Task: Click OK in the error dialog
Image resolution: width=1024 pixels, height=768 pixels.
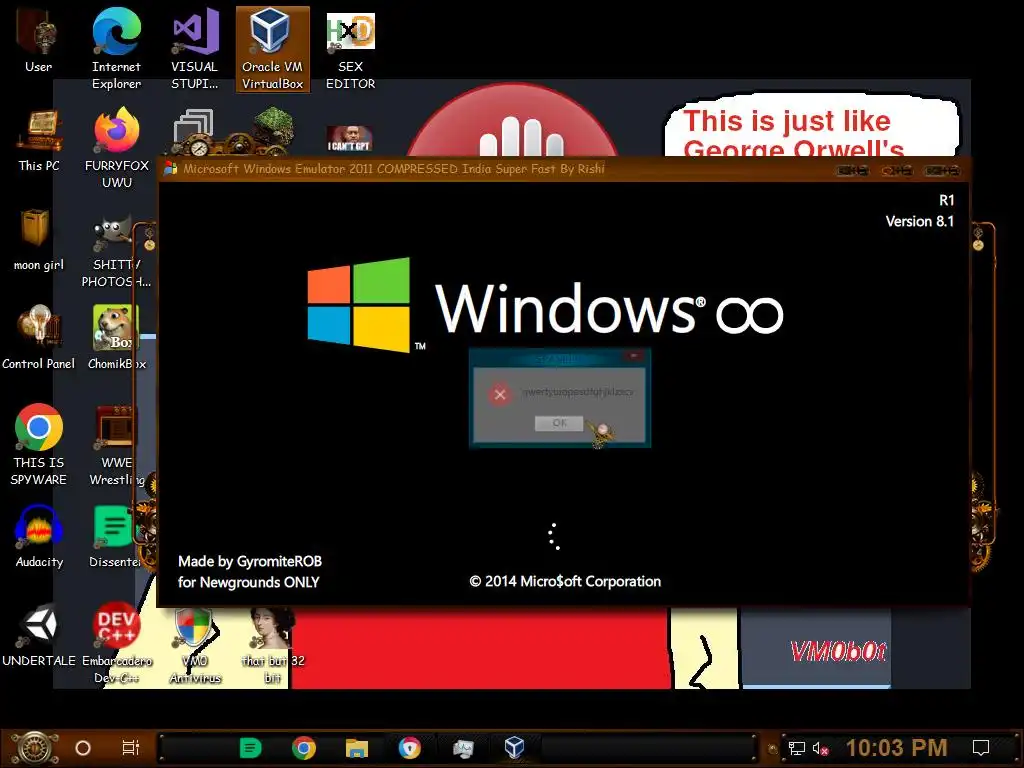Action: 559,423
